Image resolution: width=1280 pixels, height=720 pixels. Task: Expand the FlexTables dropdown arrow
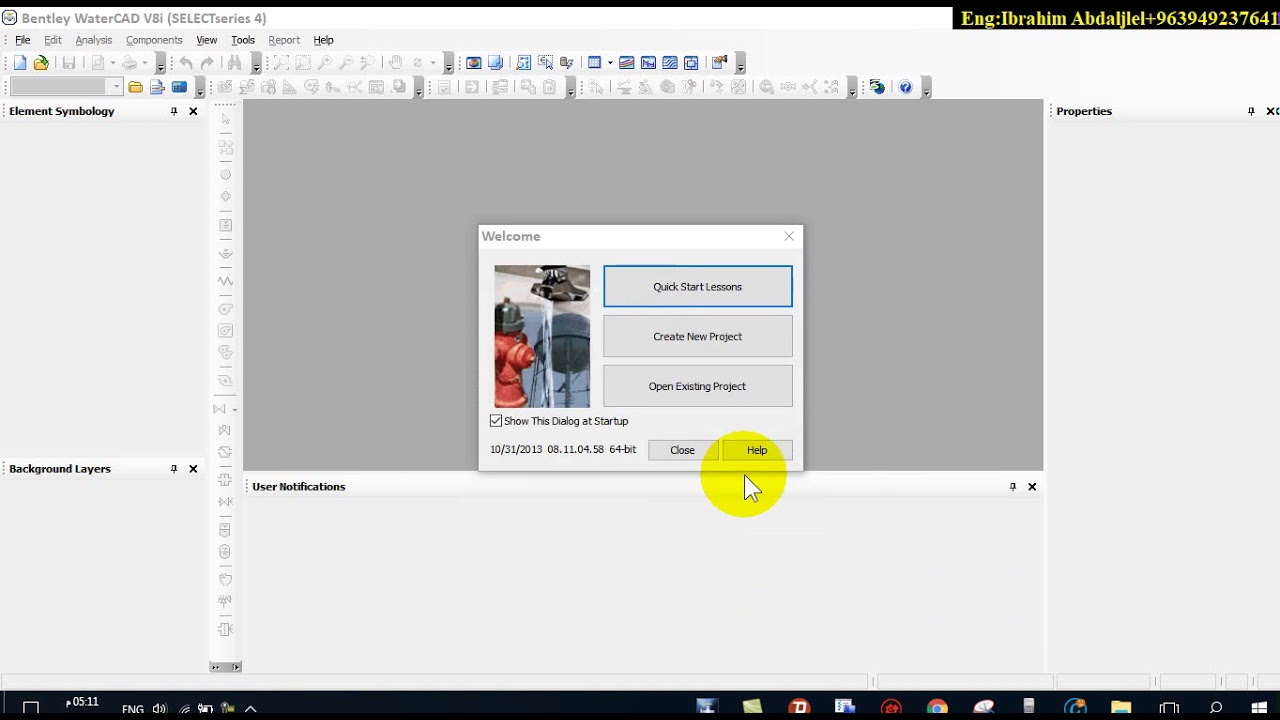610,63
